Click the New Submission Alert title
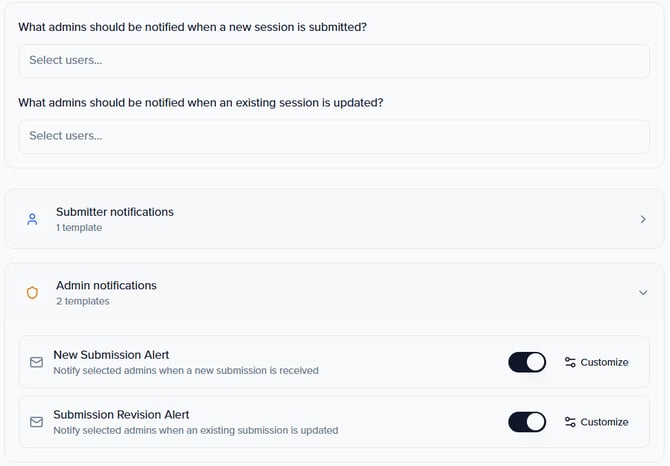The width and height of the screenshot is (670, 466). tap(111, 355)
